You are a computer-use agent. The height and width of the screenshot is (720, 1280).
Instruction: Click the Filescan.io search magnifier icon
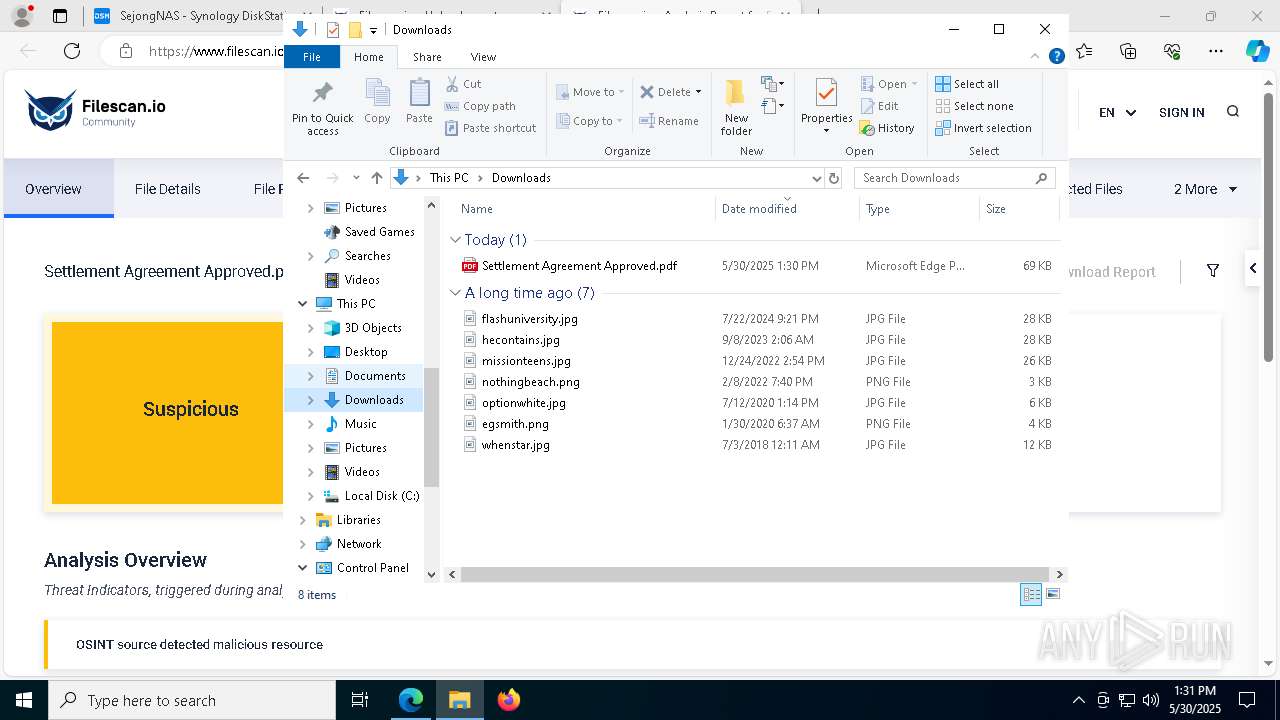pyautogui.click(x=1232, y=112)
